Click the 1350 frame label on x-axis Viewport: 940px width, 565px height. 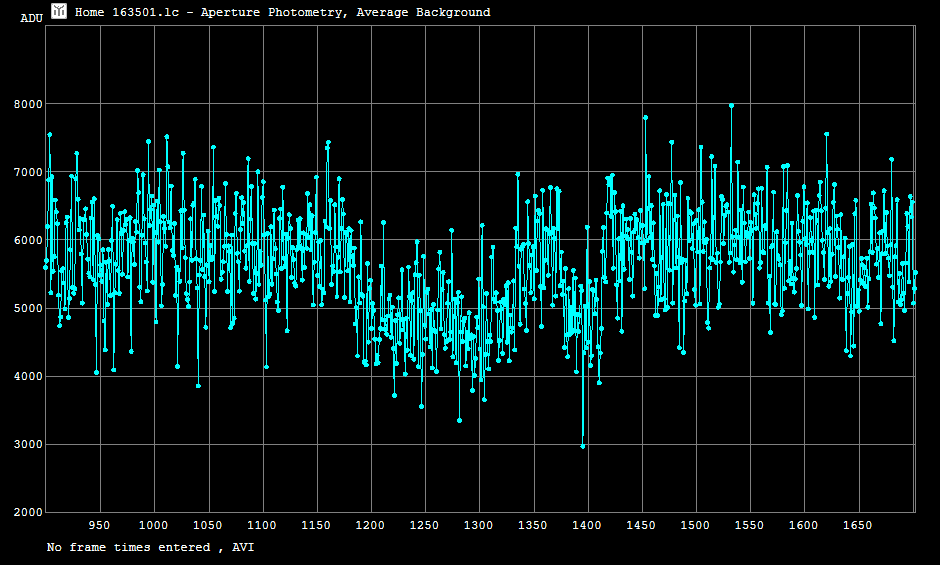(x=532, y=525)
